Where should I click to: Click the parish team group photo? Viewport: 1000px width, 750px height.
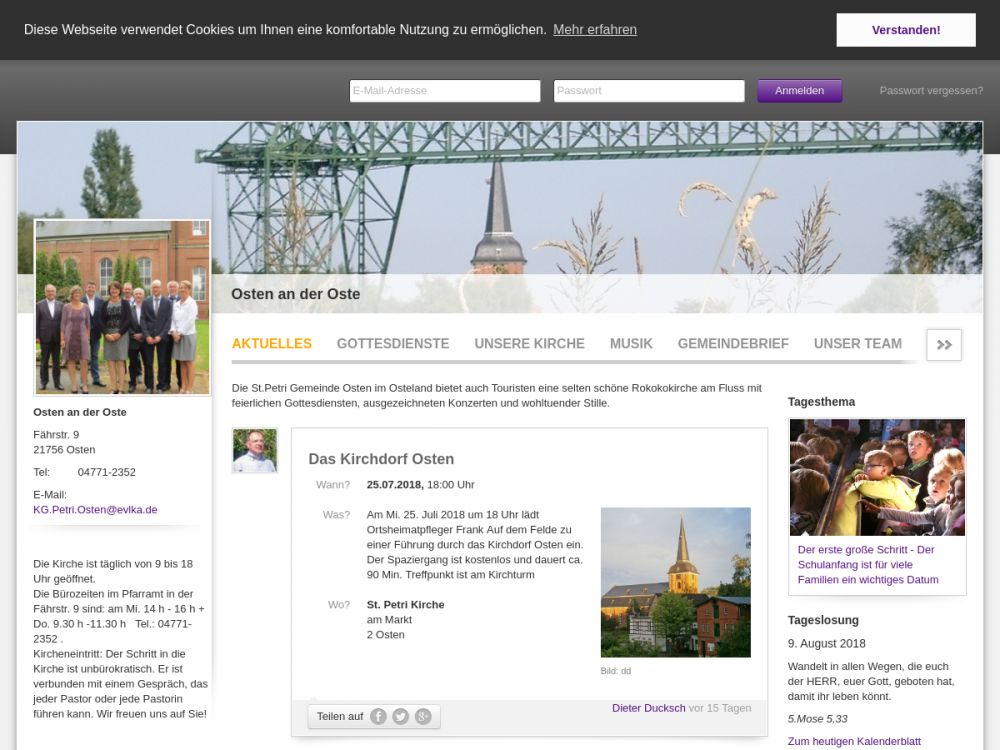coord(122,307)
